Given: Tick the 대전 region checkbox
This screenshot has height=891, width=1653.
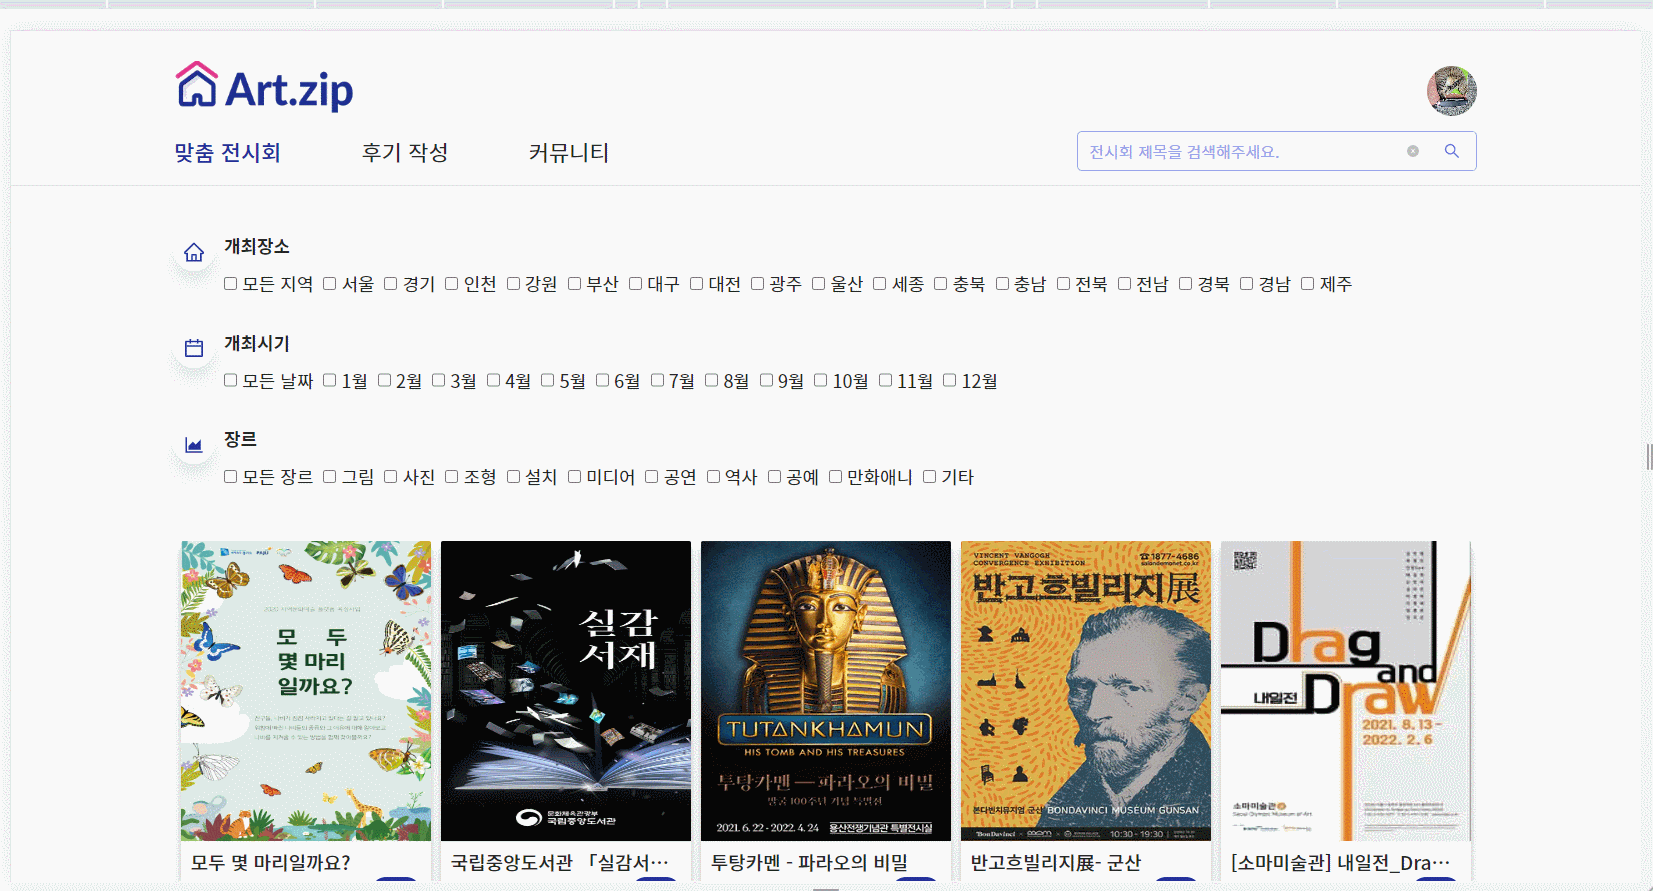Looking at the screenshot, I should coord(697,284).
